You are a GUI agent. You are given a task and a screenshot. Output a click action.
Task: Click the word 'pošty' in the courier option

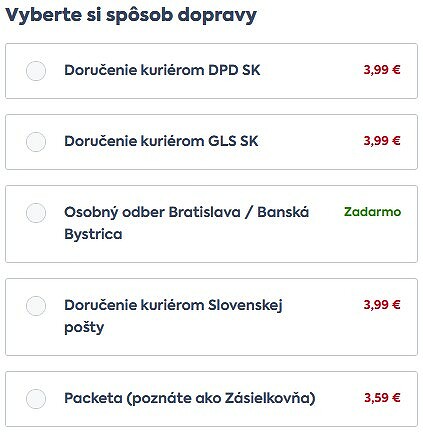pyautogui.click(x=84, y=327)
